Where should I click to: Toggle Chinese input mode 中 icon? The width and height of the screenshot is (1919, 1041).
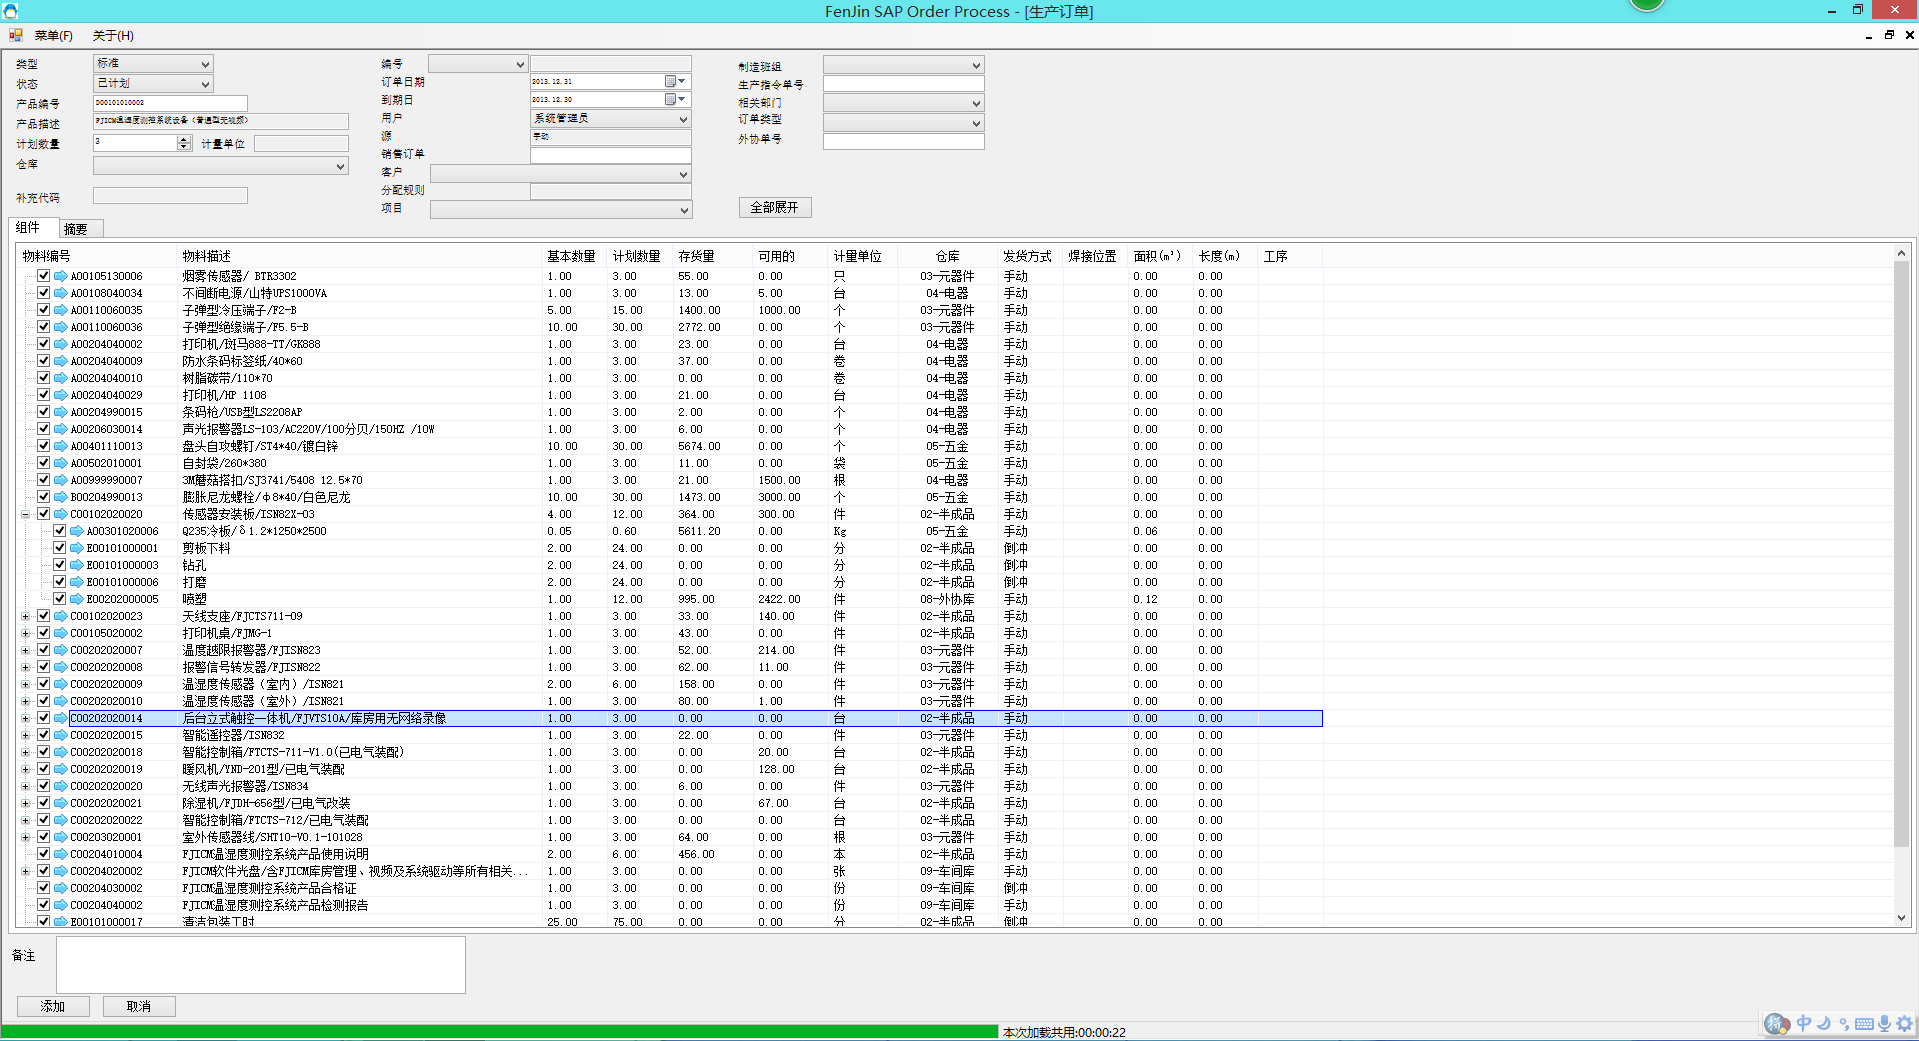[x=1804, y=1023]
